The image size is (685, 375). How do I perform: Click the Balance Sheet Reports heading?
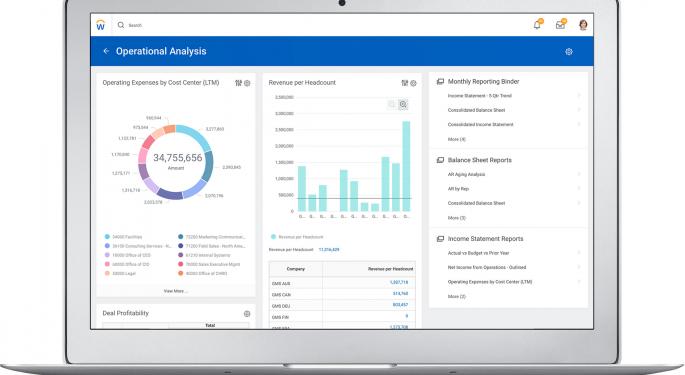pyautogui.click(x=480, y=160)
